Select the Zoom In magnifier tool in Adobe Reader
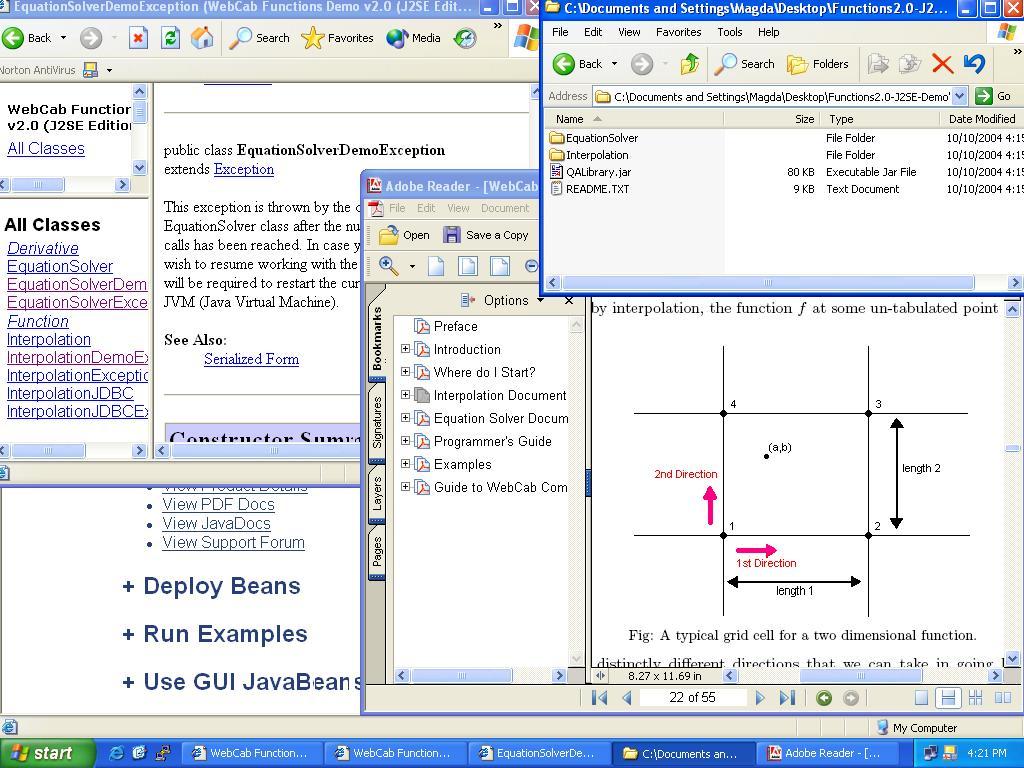 pos(389,266)
